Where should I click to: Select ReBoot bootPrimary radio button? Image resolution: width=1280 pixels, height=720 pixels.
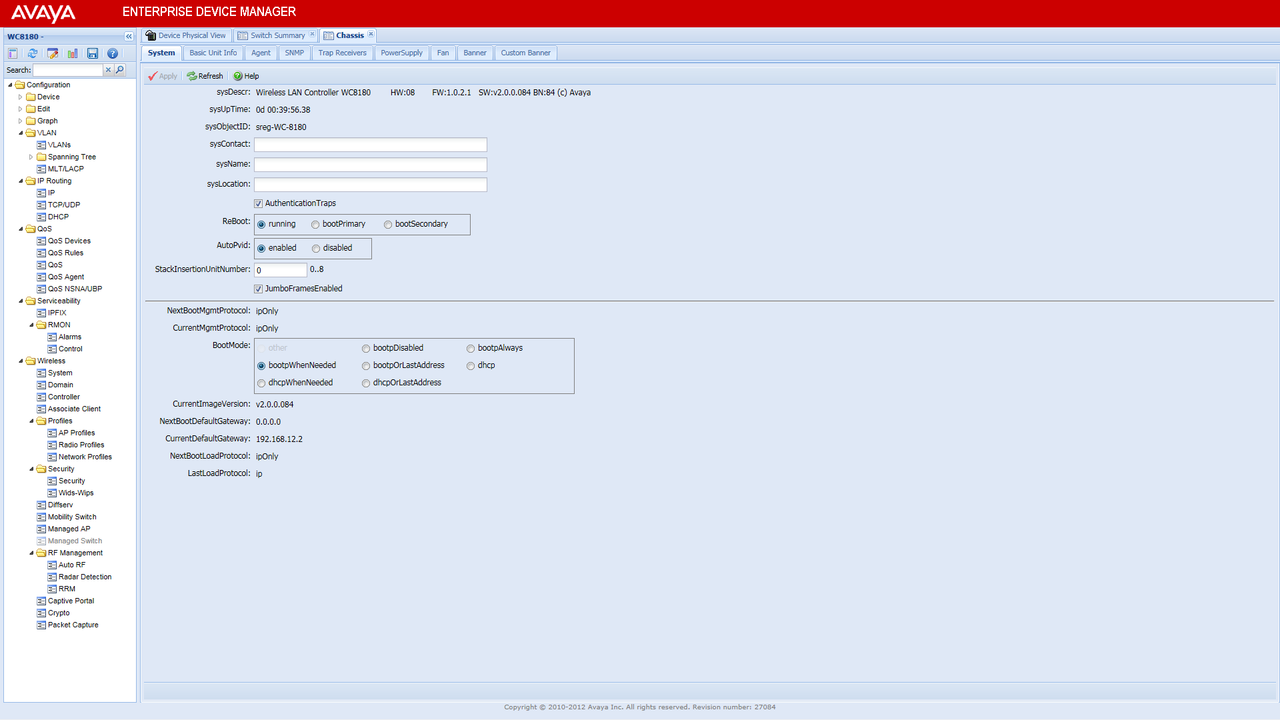click(x=316, y=224)
